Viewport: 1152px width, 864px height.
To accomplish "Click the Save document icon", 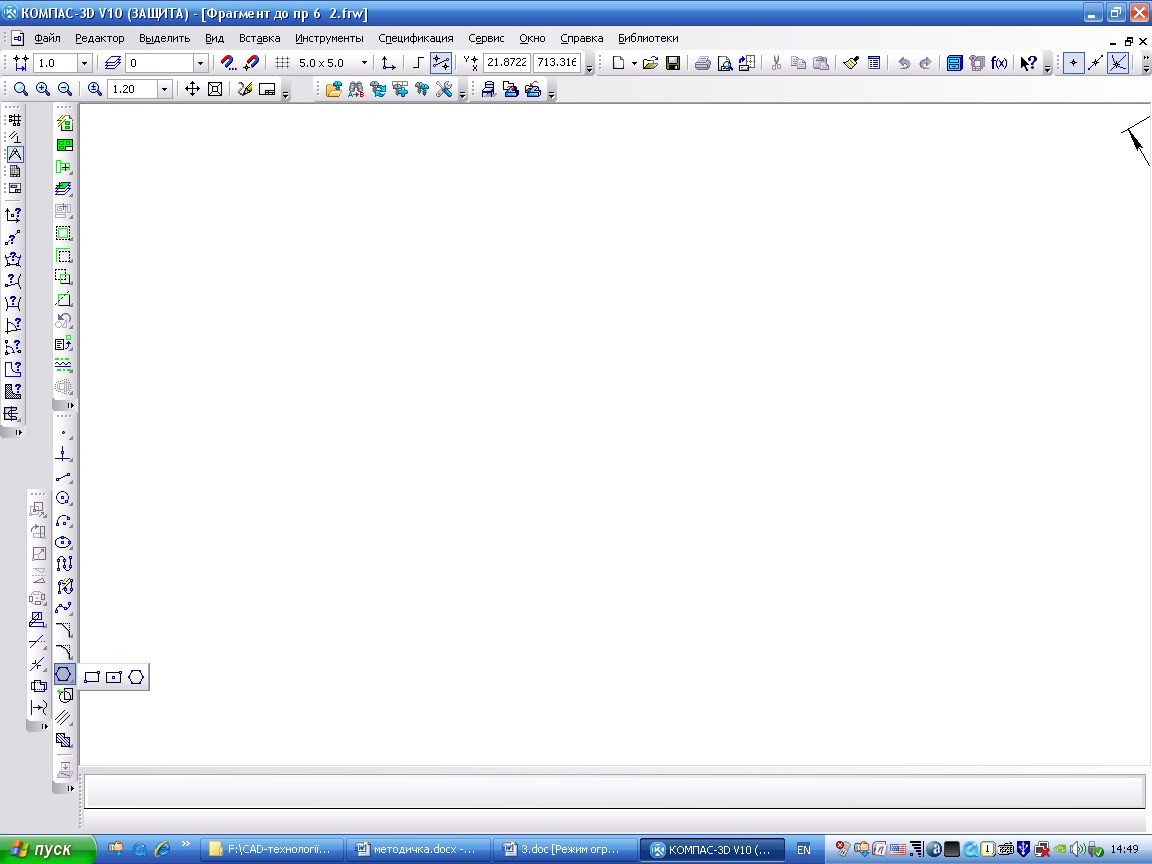I will pos(672,63).
